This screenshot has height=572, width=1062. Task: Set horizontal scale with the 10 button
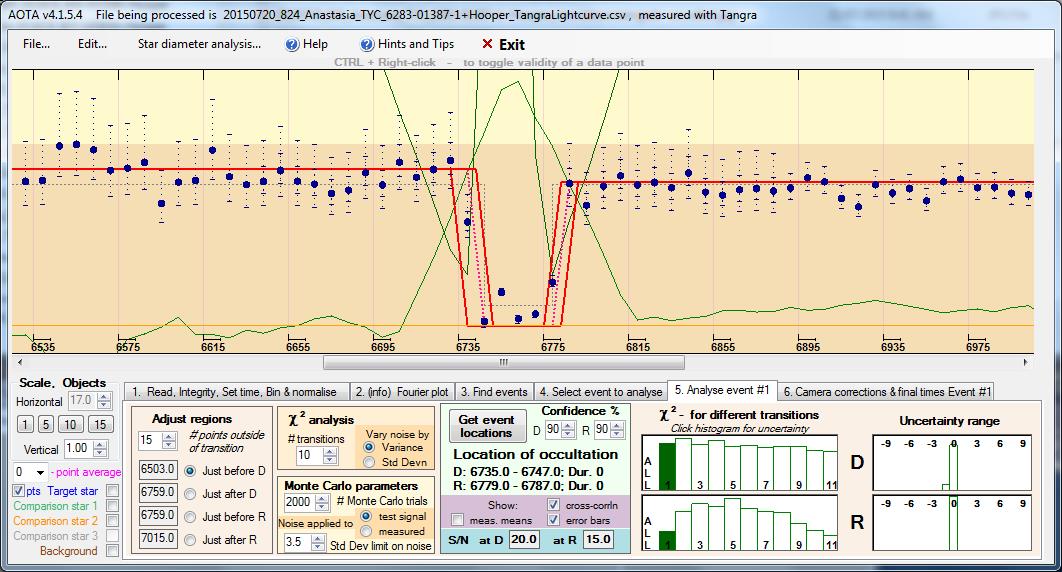[x=70, y=424]
